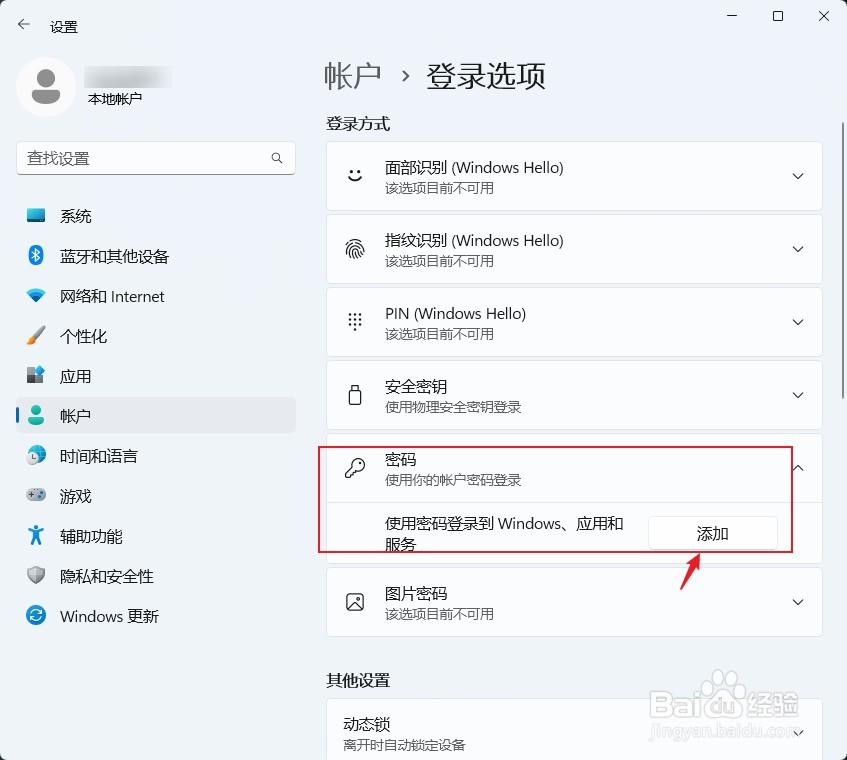
Task: Click the Bluetooth icon in sidebar
Action: coord(36,255)
